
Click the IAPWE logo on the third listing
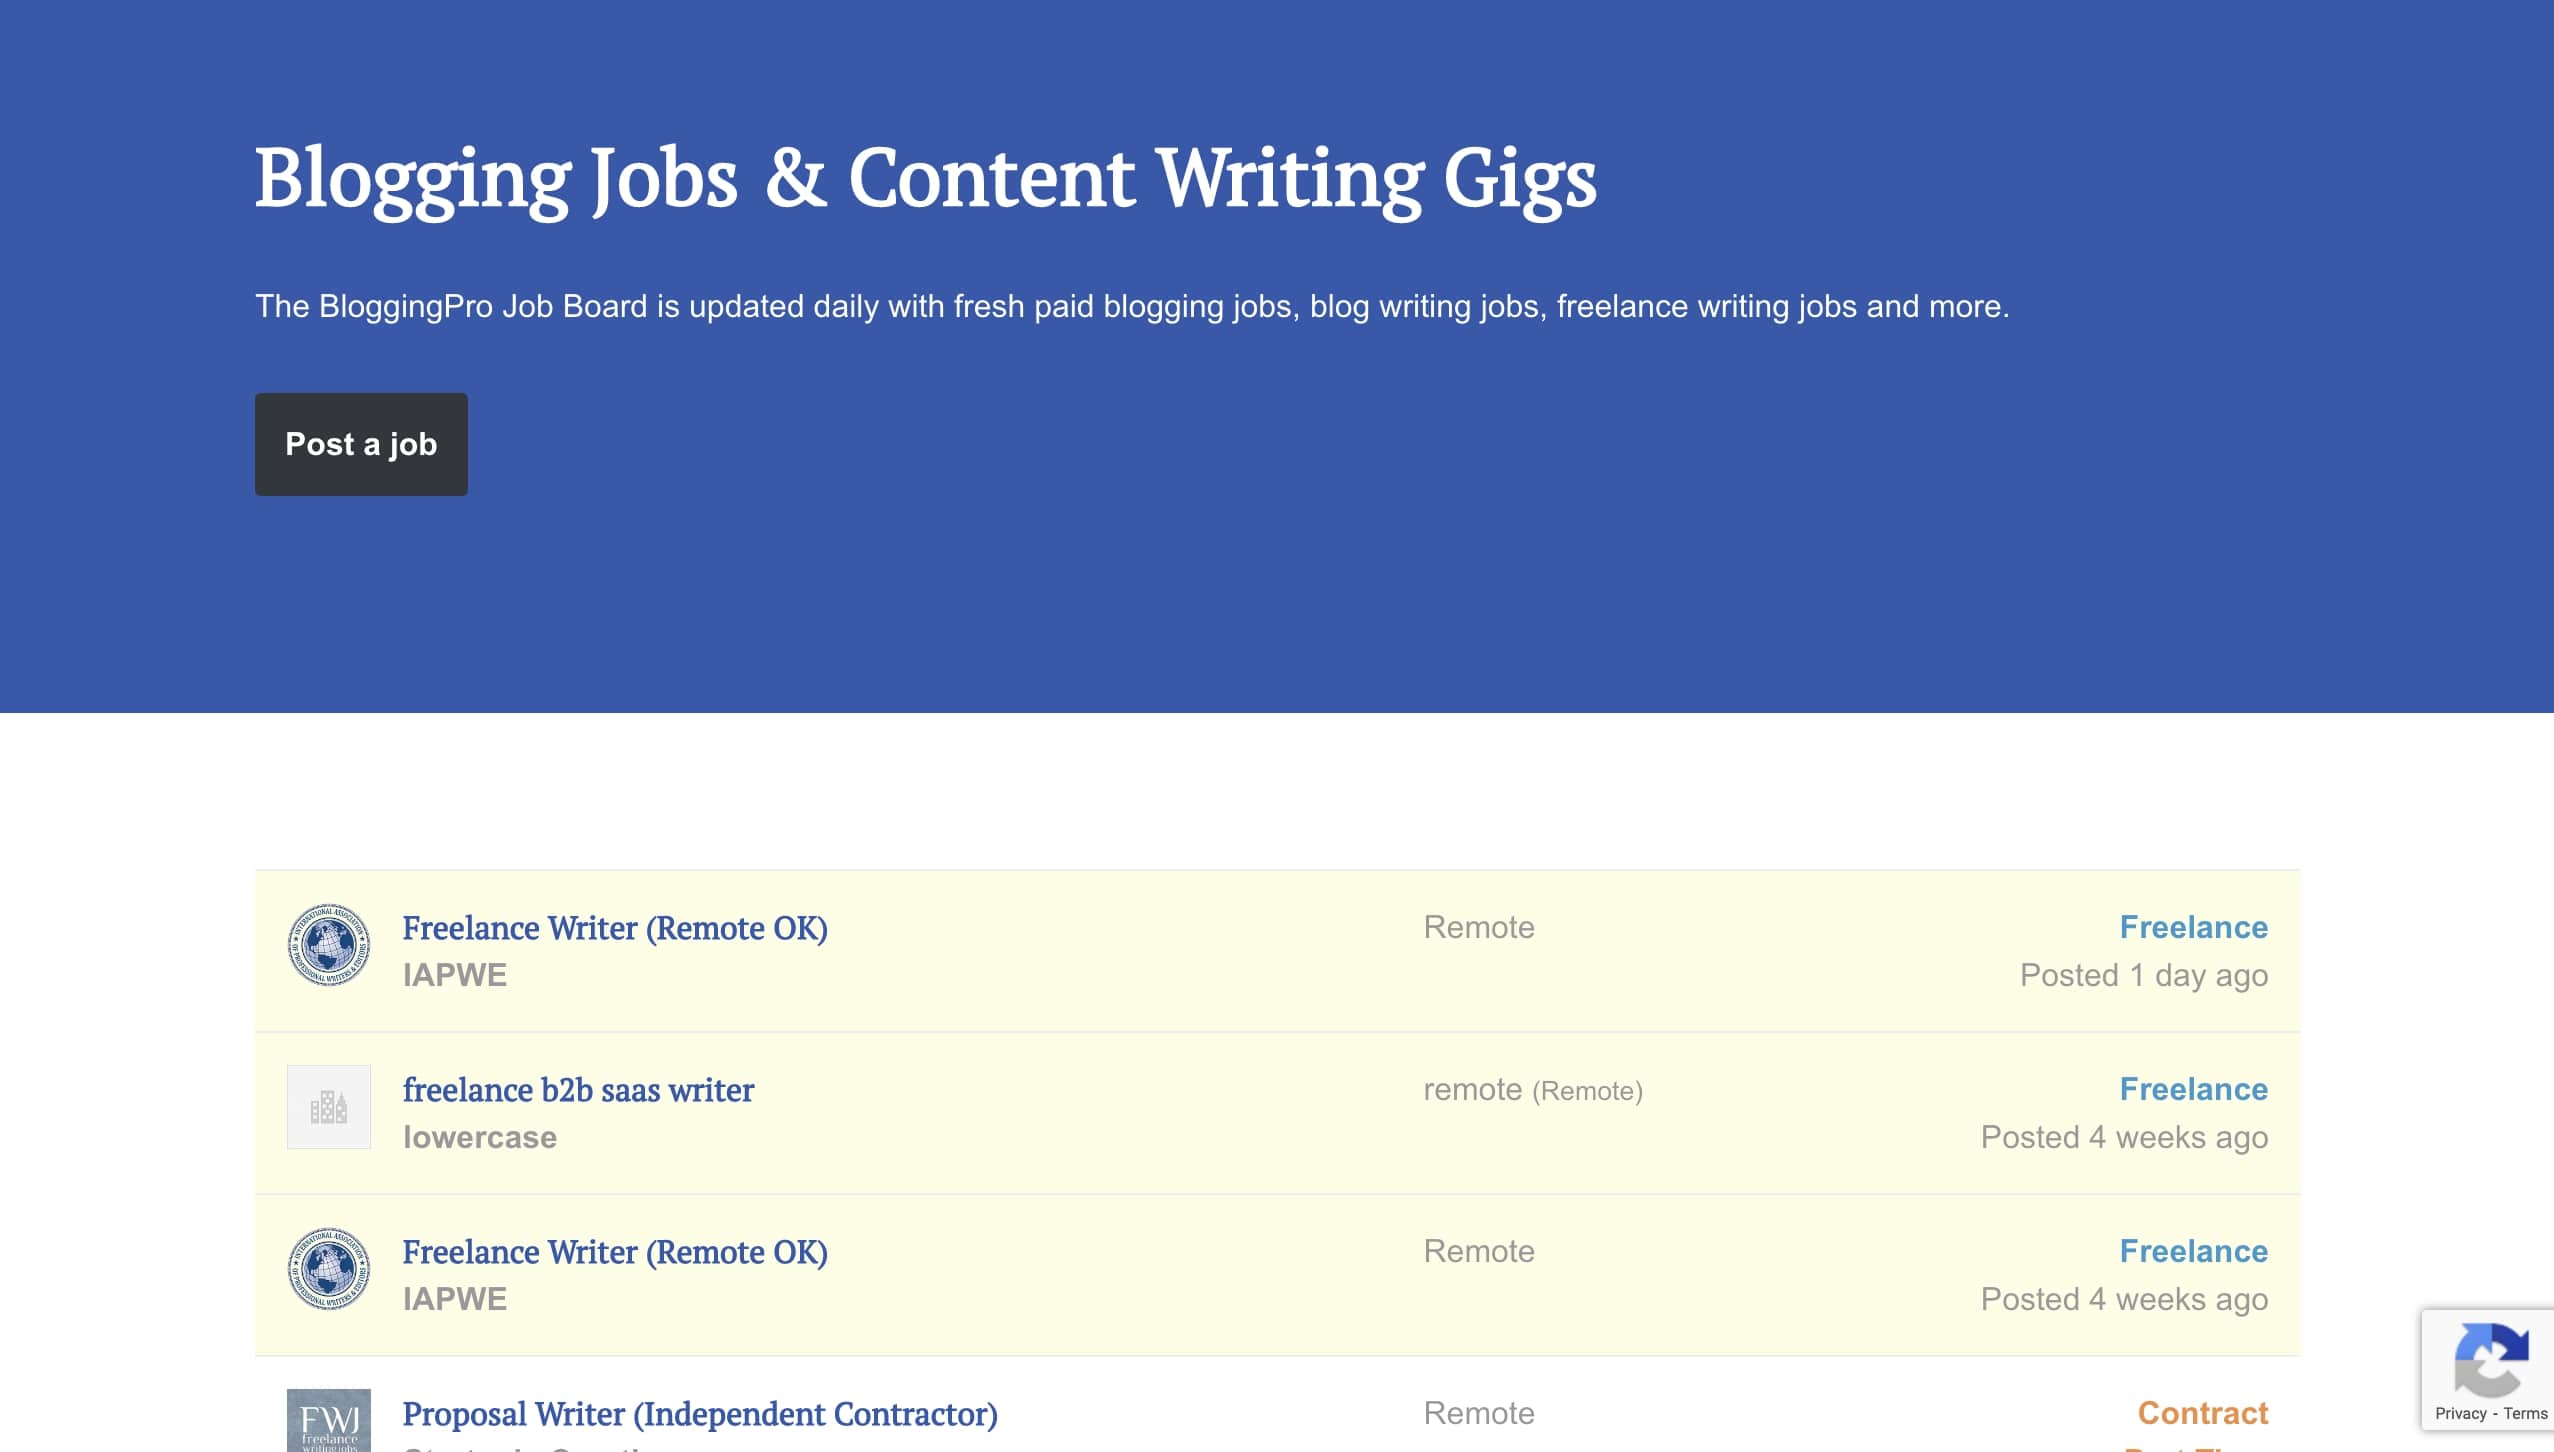327,1271
